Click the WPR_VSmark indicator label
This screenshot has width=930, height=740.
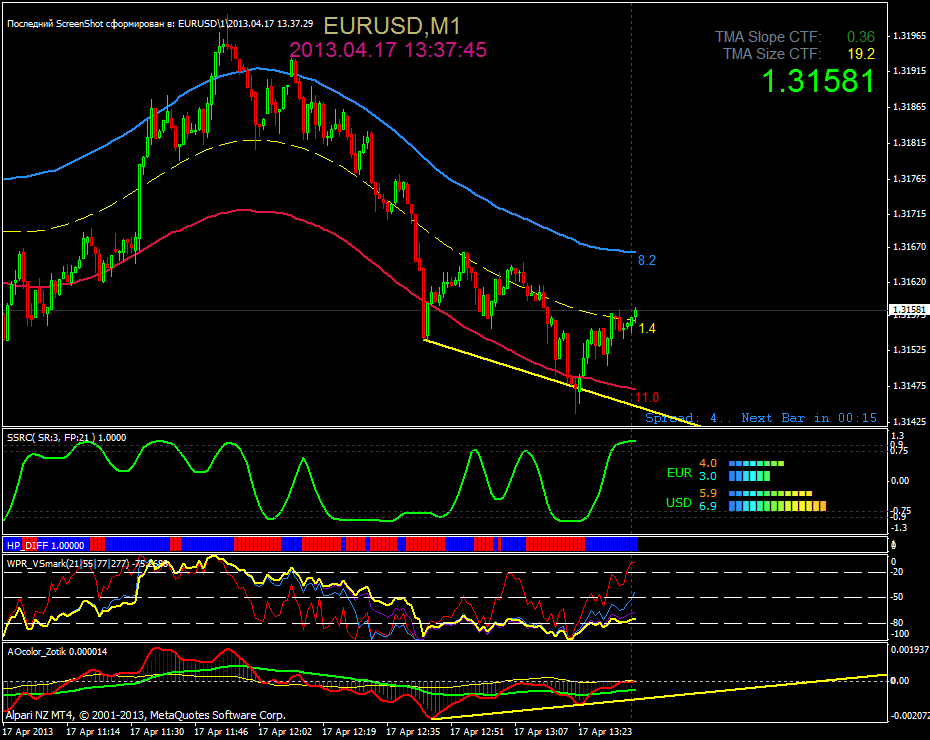[x=87, y=564]
